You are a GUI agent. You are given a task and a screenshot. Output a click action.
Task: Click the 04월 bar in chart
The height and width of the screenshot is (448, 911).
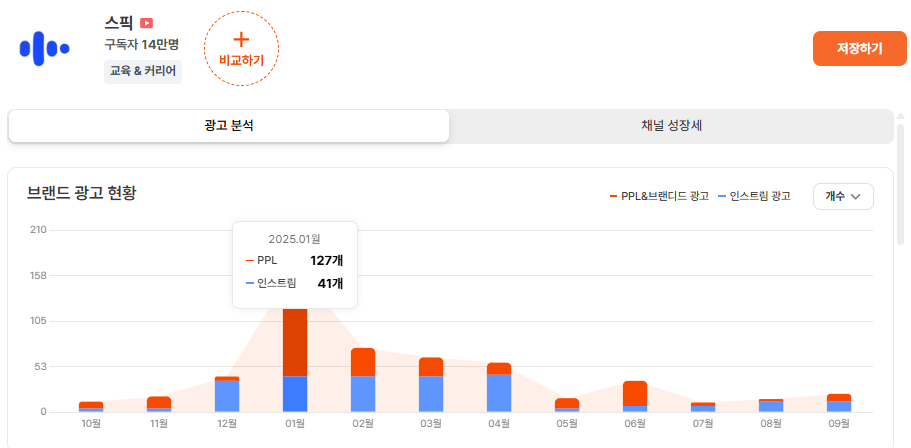click(x=499, y=388)
